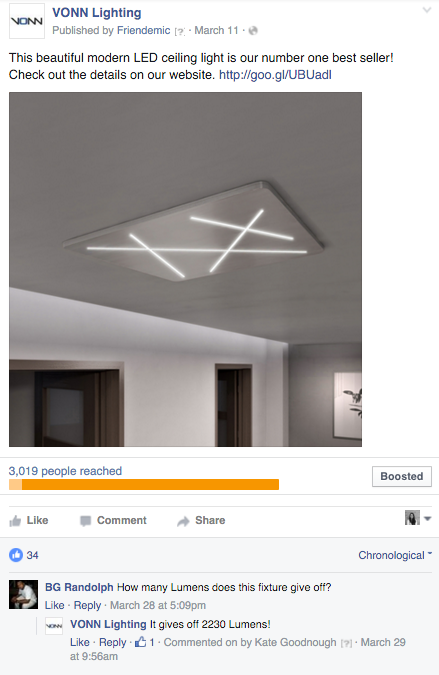Click Reply under BG Randolph's comment
439x675 pixels.
point(87,605)
